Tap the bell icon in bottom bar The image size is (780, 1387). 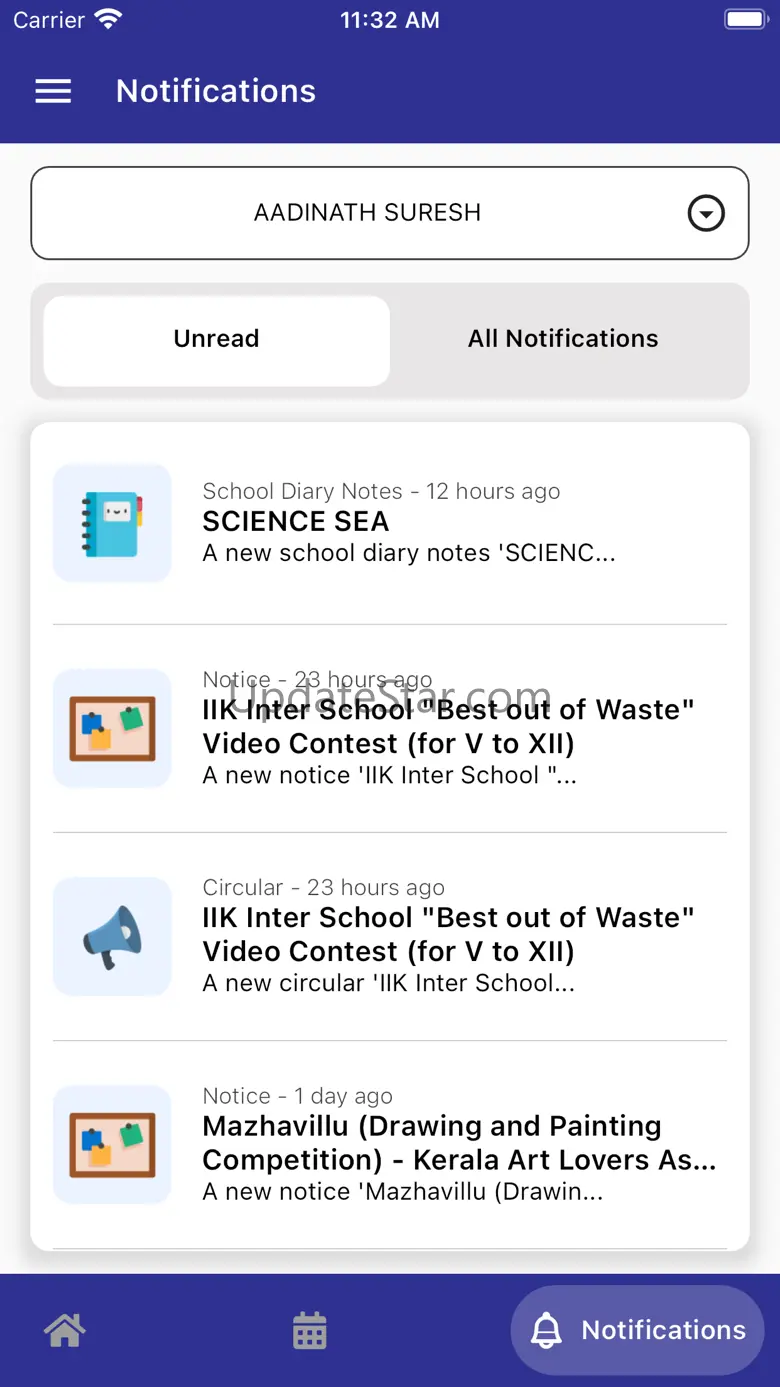click(x=546, y=1330)
